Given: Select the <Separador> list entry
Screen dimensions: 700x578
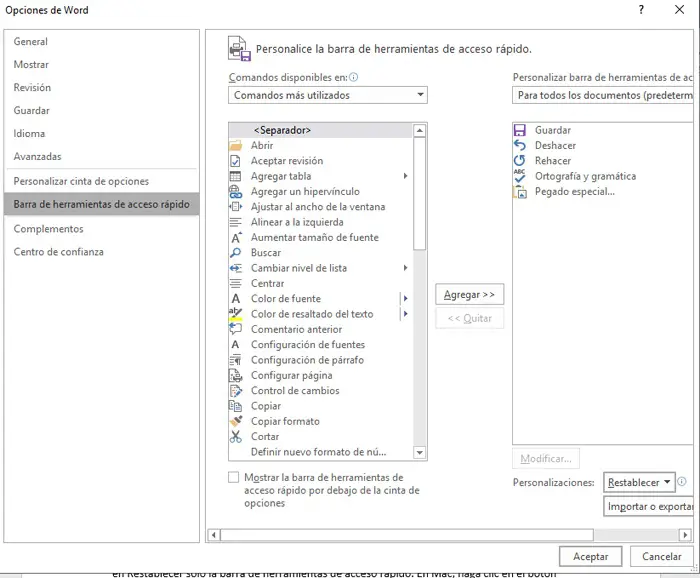Looking at the screenshot, I should tap(321, 130).
